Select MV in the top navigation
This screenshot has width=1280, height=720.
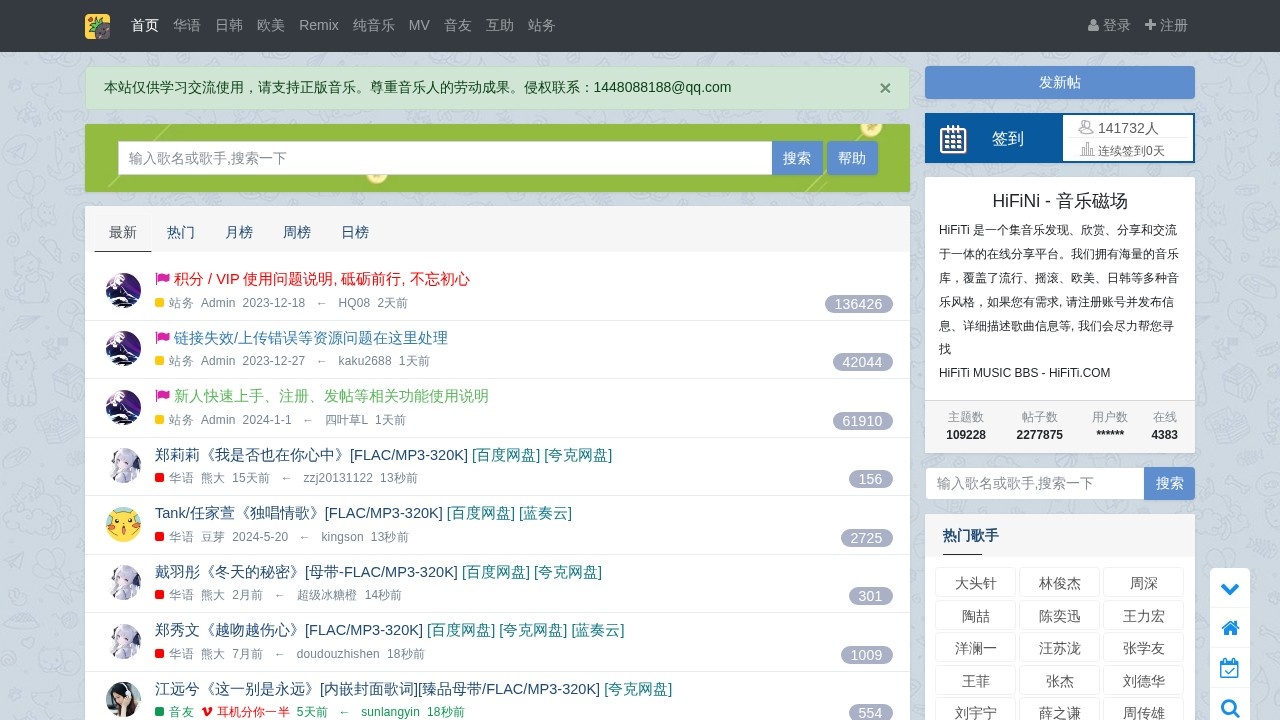[x=419, y=25]
